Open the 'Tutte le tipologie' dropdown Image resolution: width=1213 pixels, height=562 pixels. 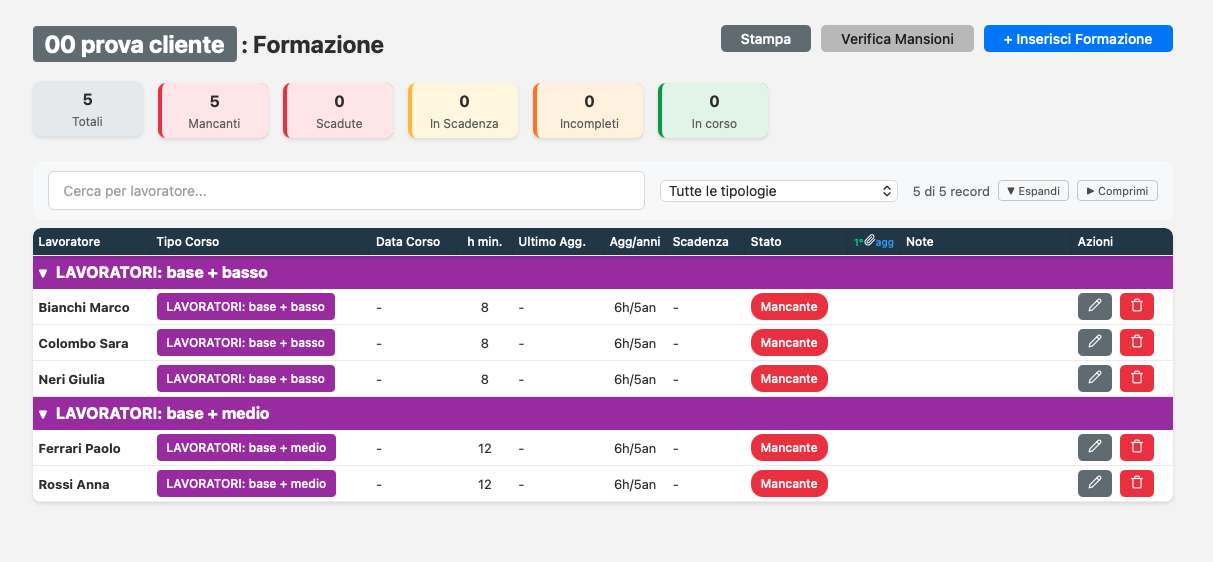pos(779,191)
